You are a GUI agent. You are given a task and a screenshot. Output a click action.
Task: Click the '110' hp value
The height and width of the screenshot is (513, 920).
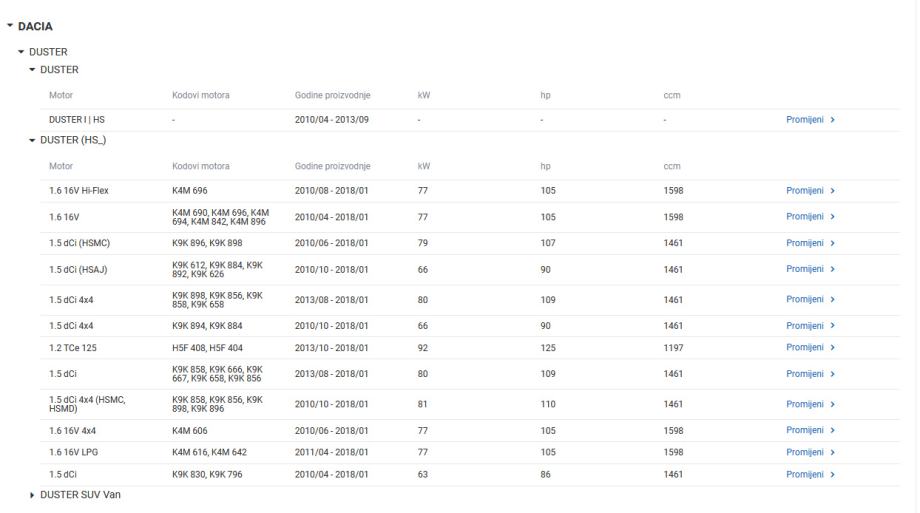(548, 404)
